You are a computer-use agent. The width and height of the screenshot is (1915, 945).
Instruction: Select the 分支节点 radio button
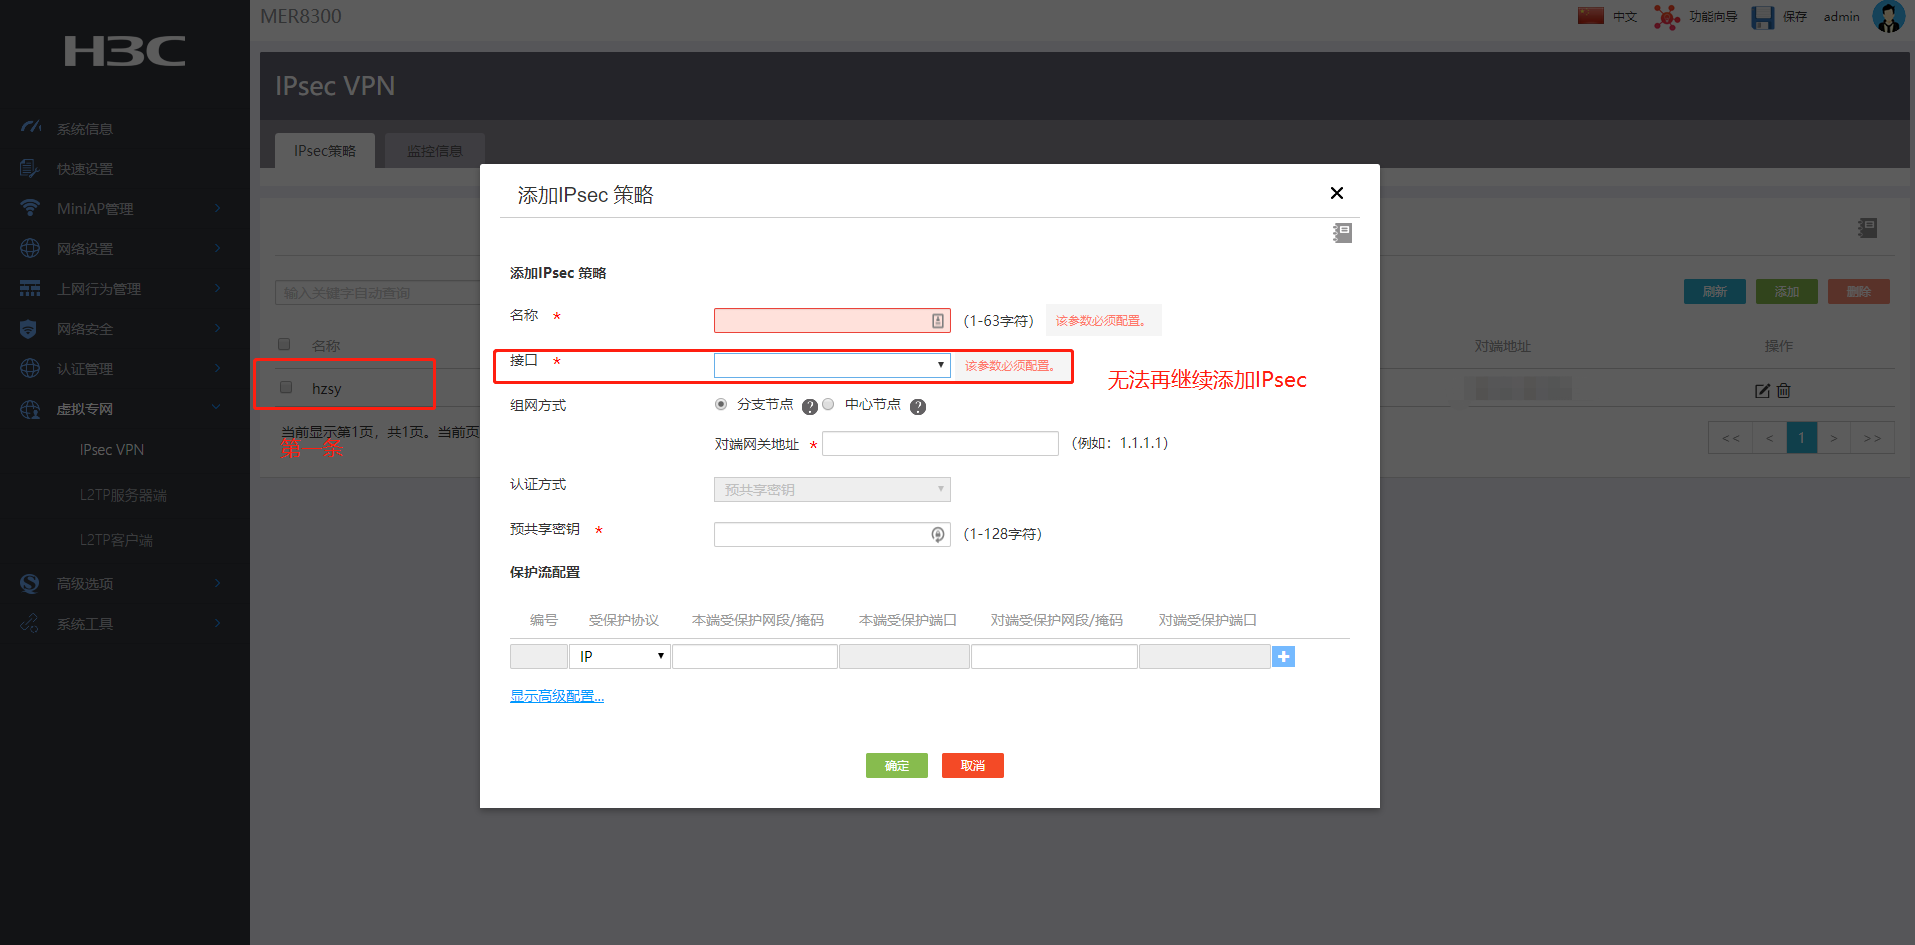(721, 404)
